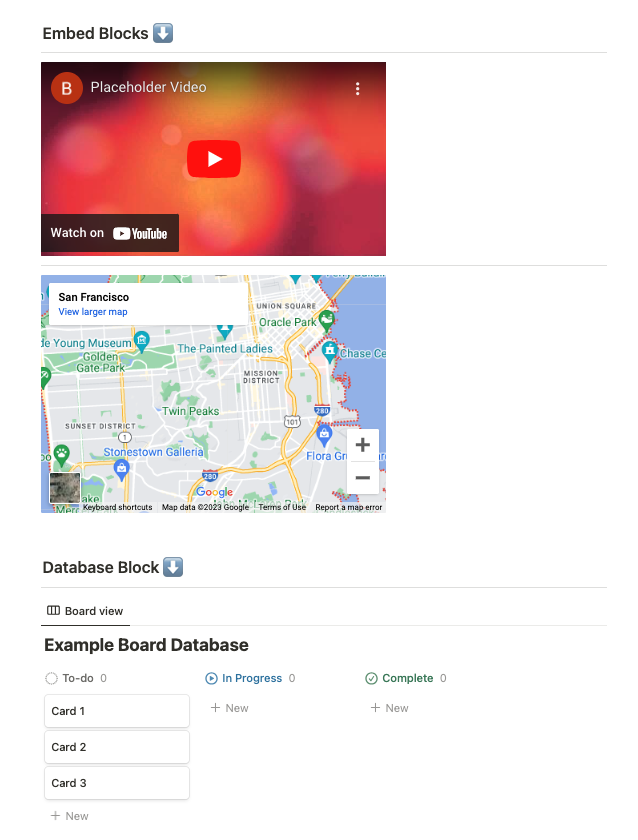638x840 pixels.
Task: Open Watch on YouTube link
Action: pos(110,233)
